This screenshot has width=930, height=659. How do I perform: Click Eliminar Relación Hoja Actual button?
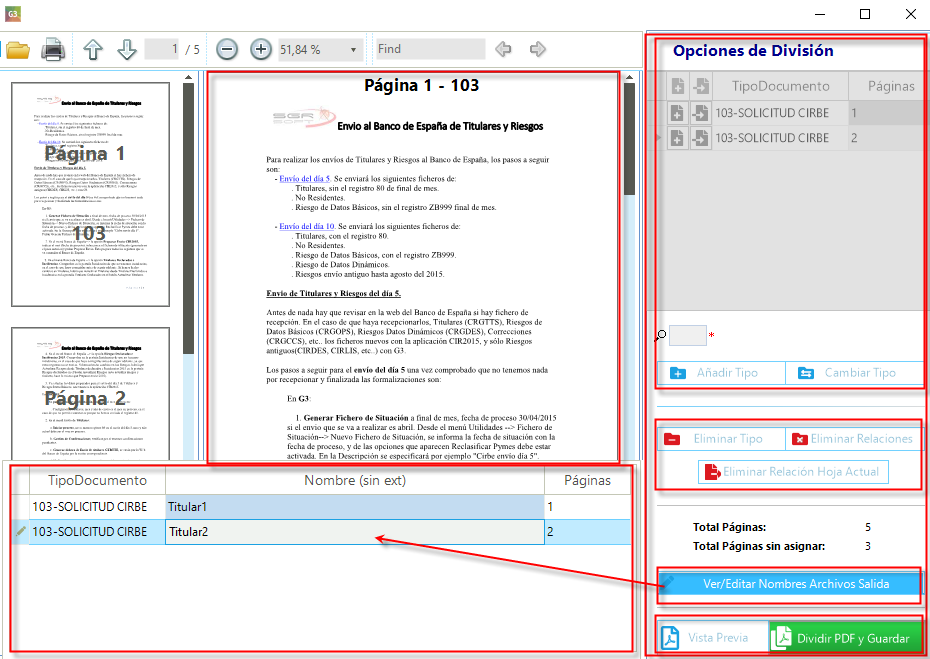click(793, 472)
